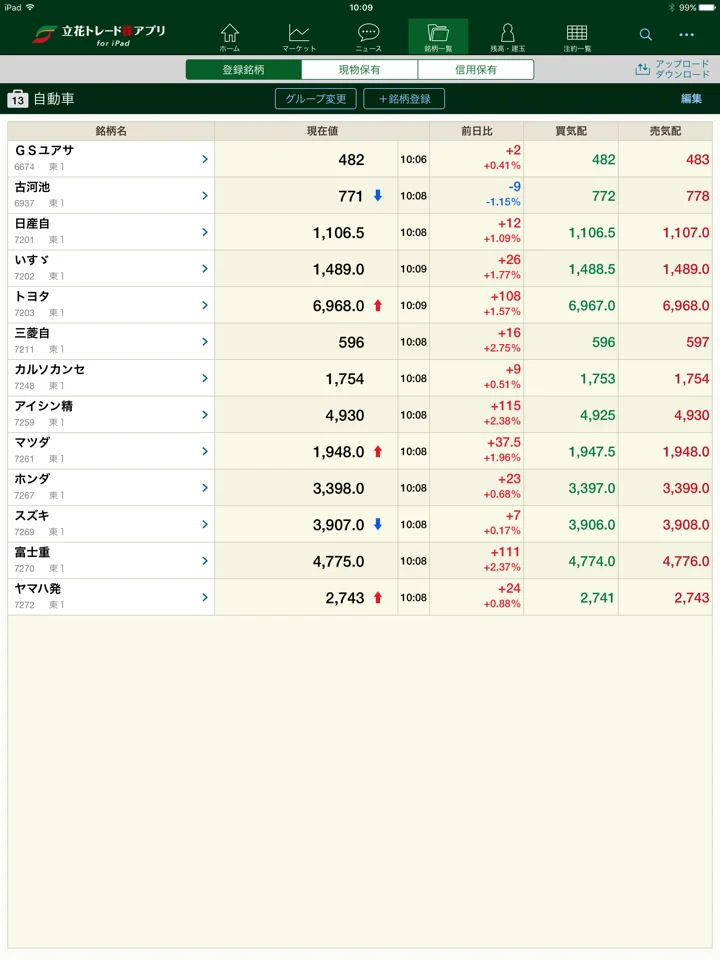Open the three-dots more menu
Viewport: 720px width, 960px height.
(x=686, y=34)
